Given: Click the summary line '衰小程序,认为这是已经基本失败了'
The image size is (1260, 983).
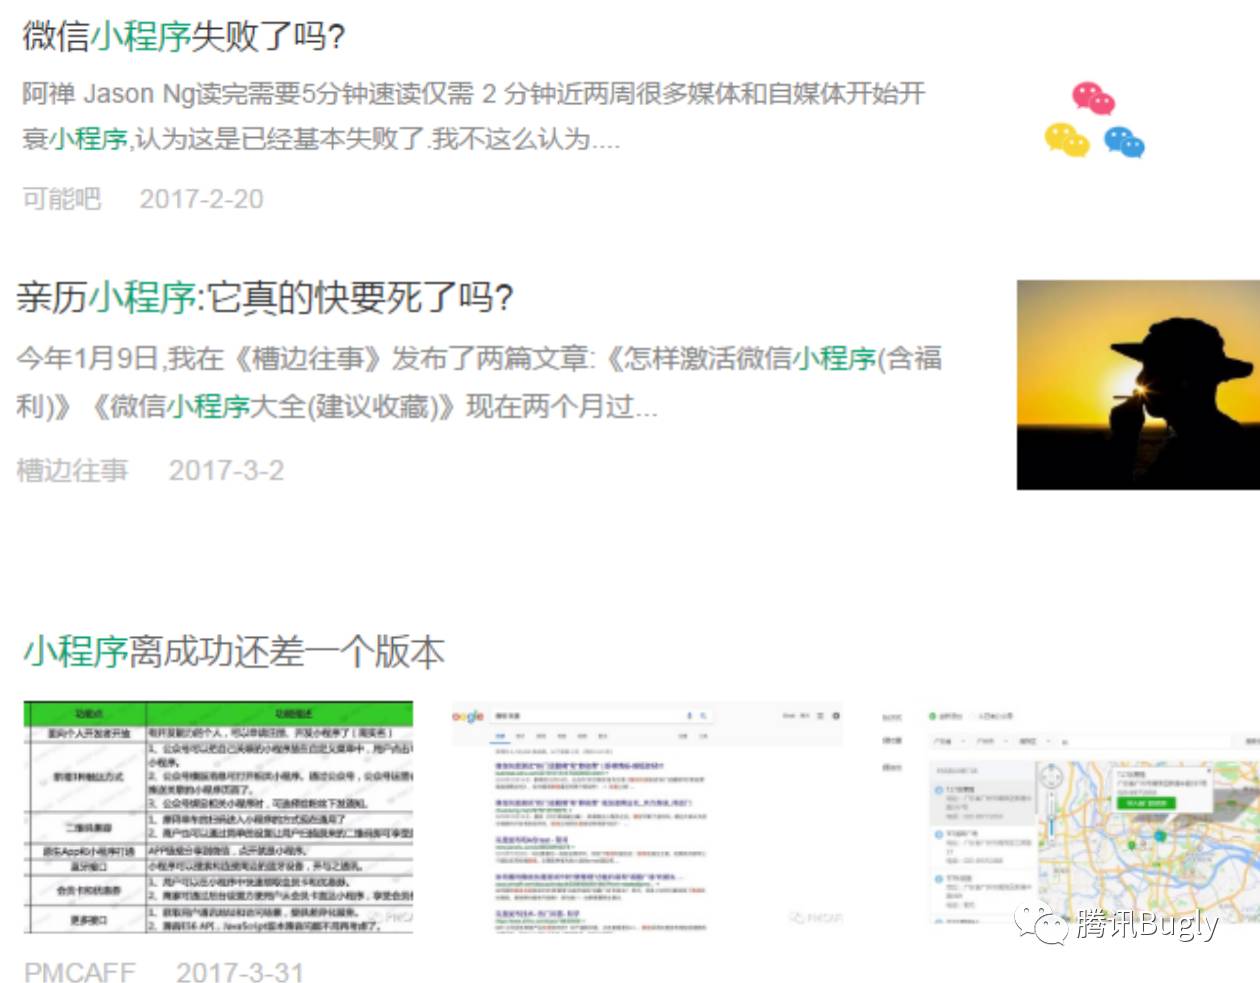Looking at the screenshot, I should tap(321, 139).
